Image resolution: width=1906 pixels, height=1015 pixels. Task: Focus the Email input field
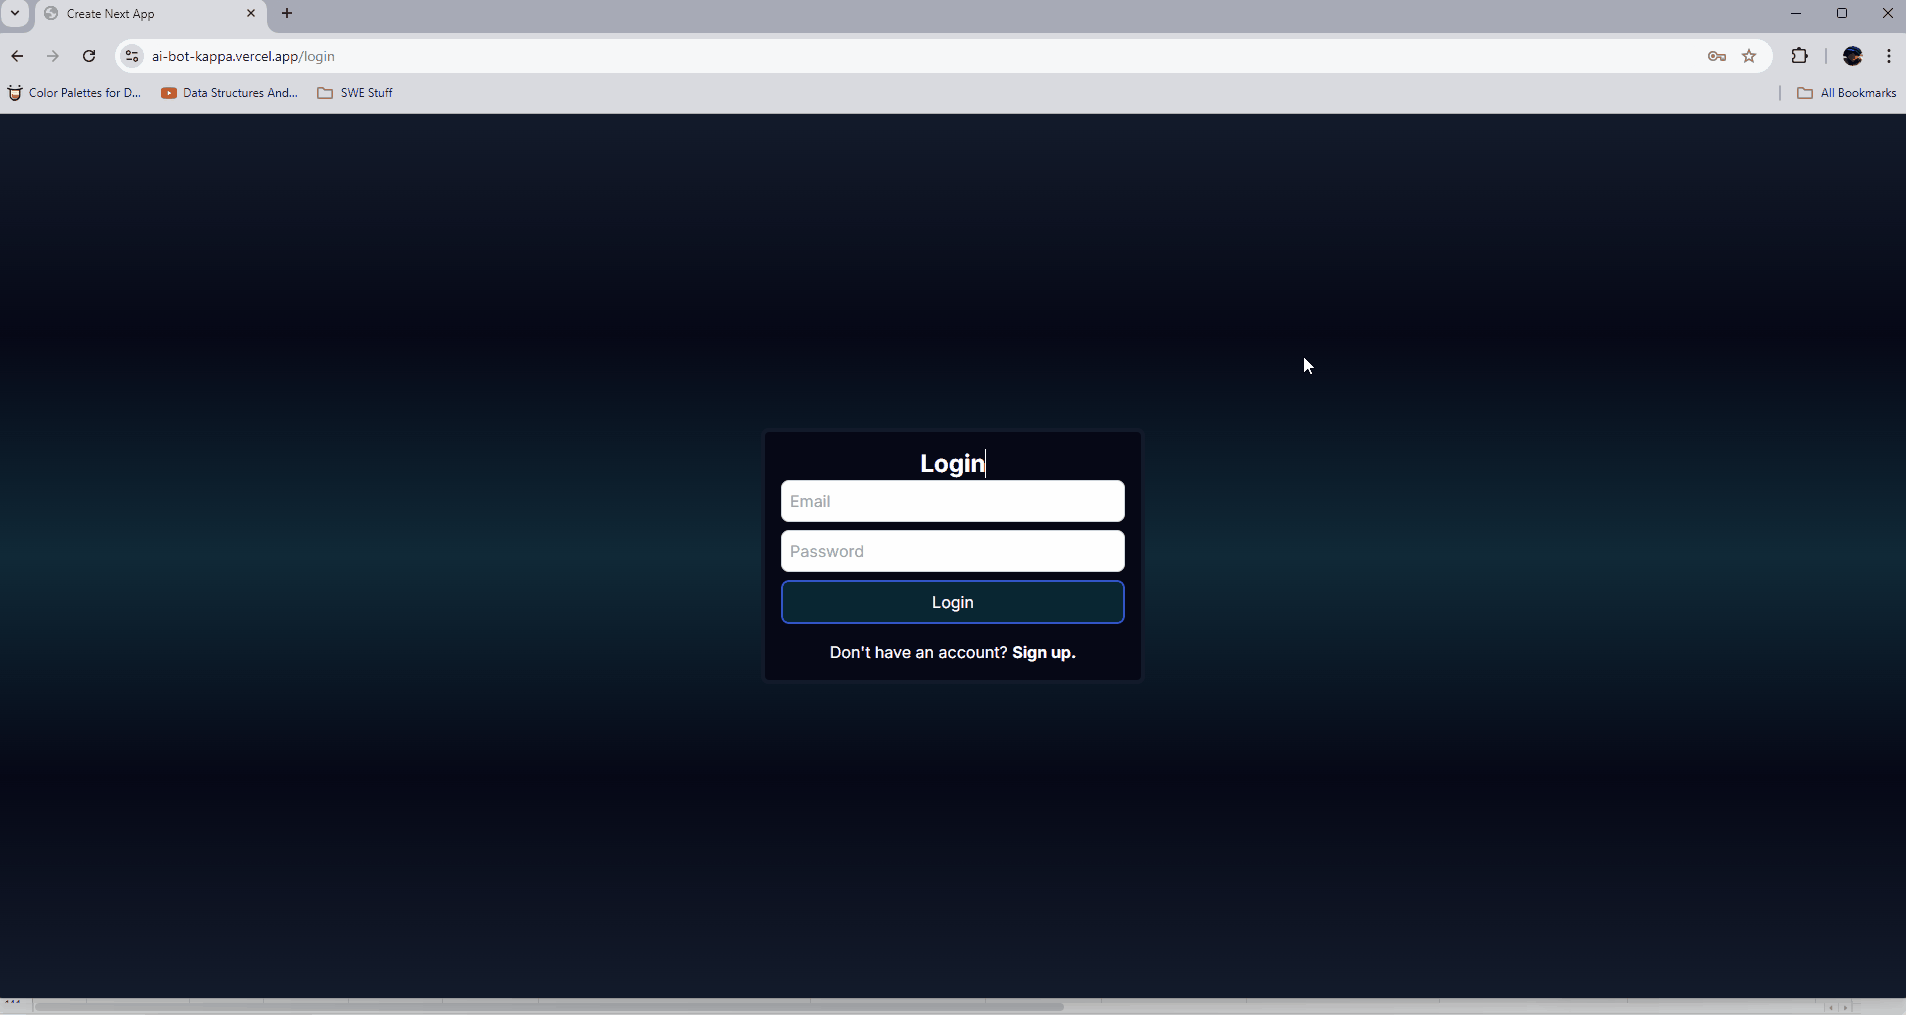pyautogui.click(x=952, y=501)
